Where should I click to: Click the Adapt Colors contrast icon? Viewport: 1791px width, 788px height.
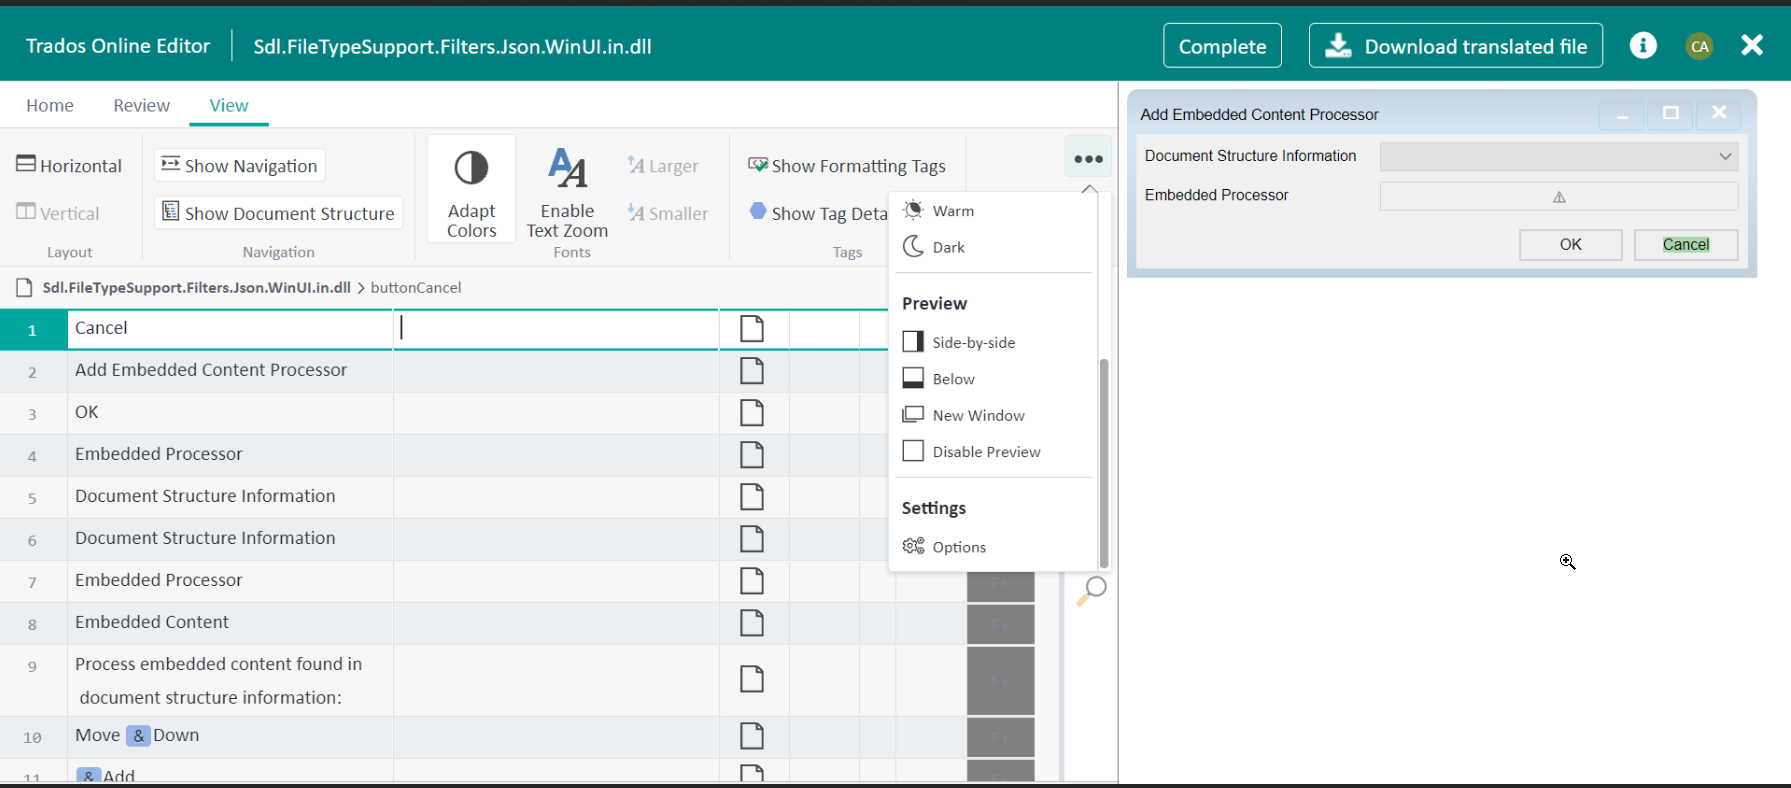(471, 168)
